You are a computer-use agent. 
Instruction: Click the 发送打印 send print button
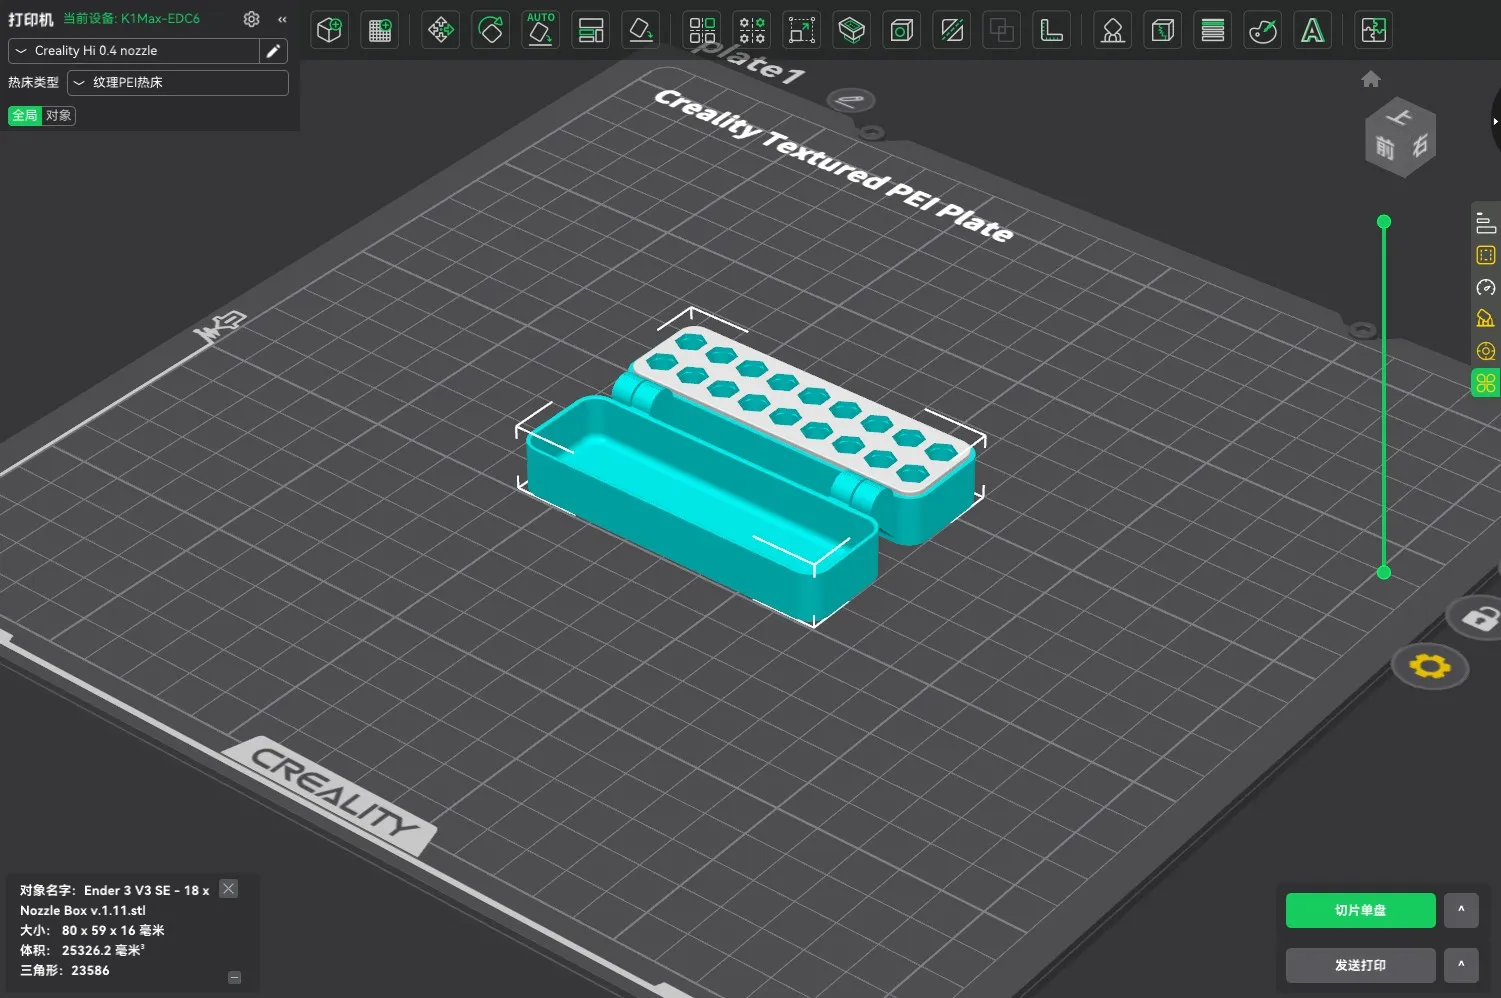1361,965
